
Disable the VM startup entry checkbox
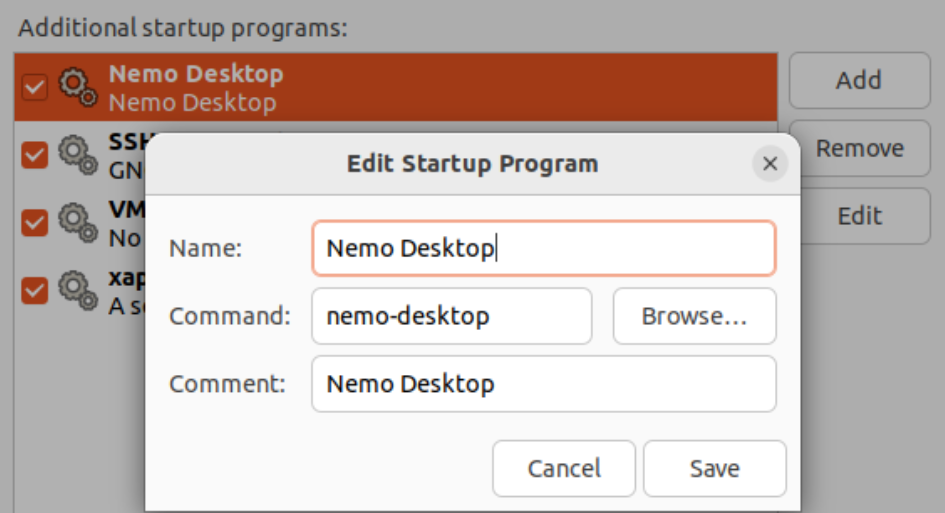coord(35,221)
